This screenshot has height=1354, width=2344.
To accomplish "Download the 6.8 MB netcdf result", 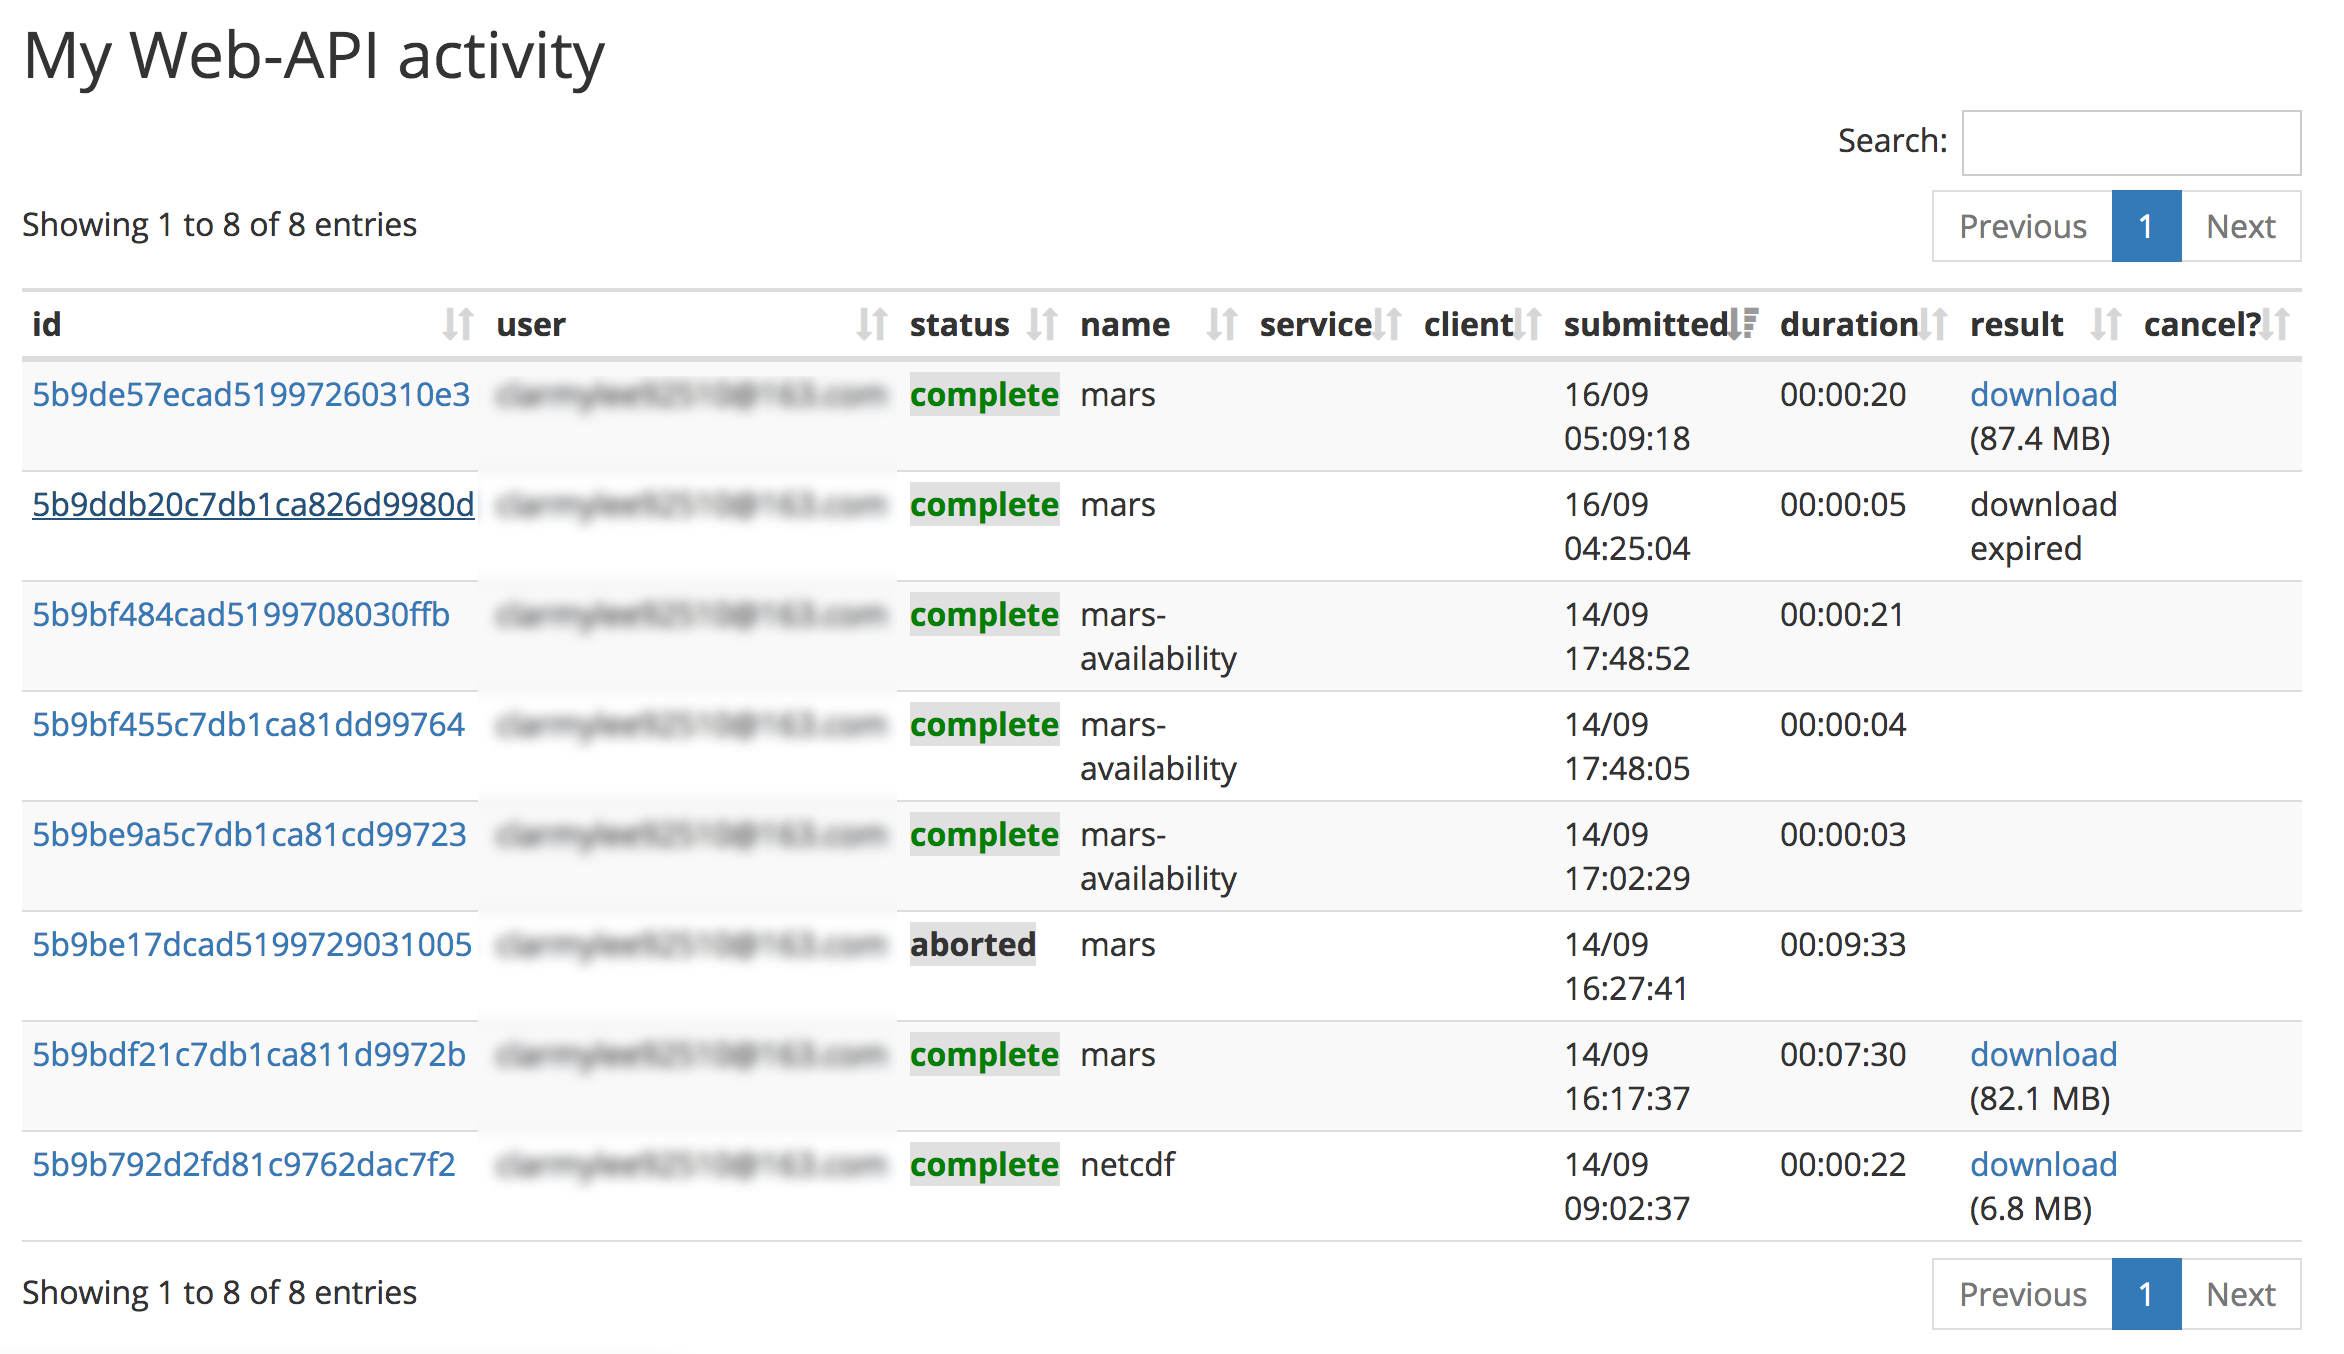I will (2043, 1165).
